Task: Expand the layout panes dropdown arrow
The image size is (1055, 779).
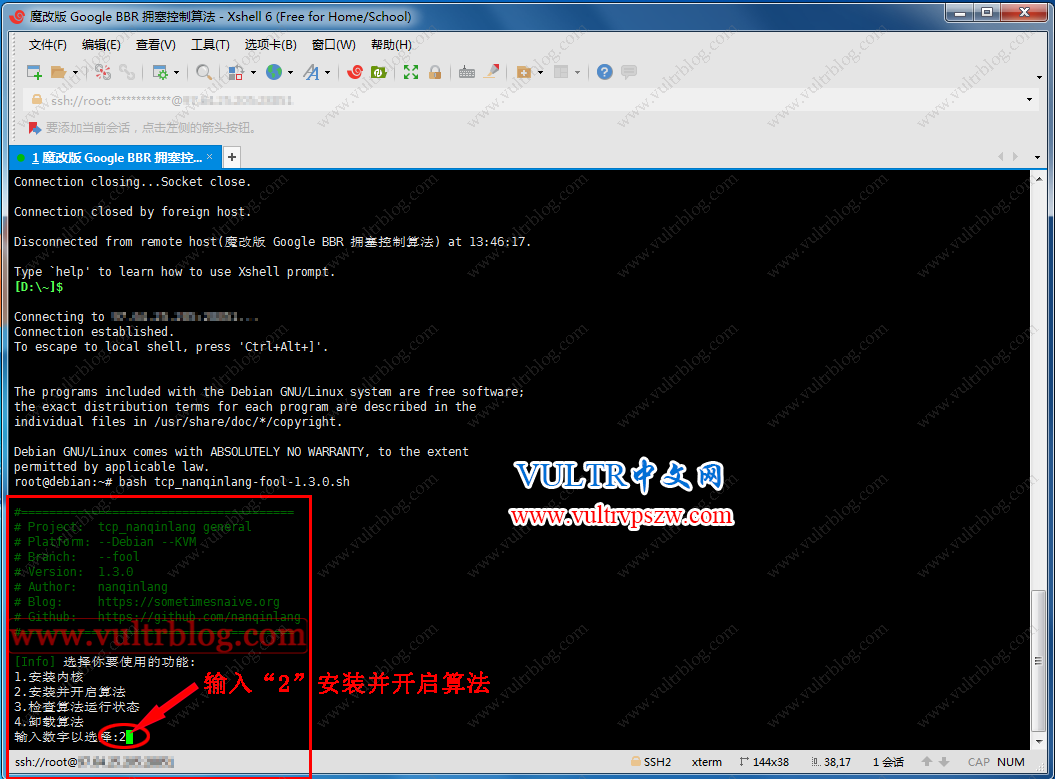Action: (x=577, y=73)
